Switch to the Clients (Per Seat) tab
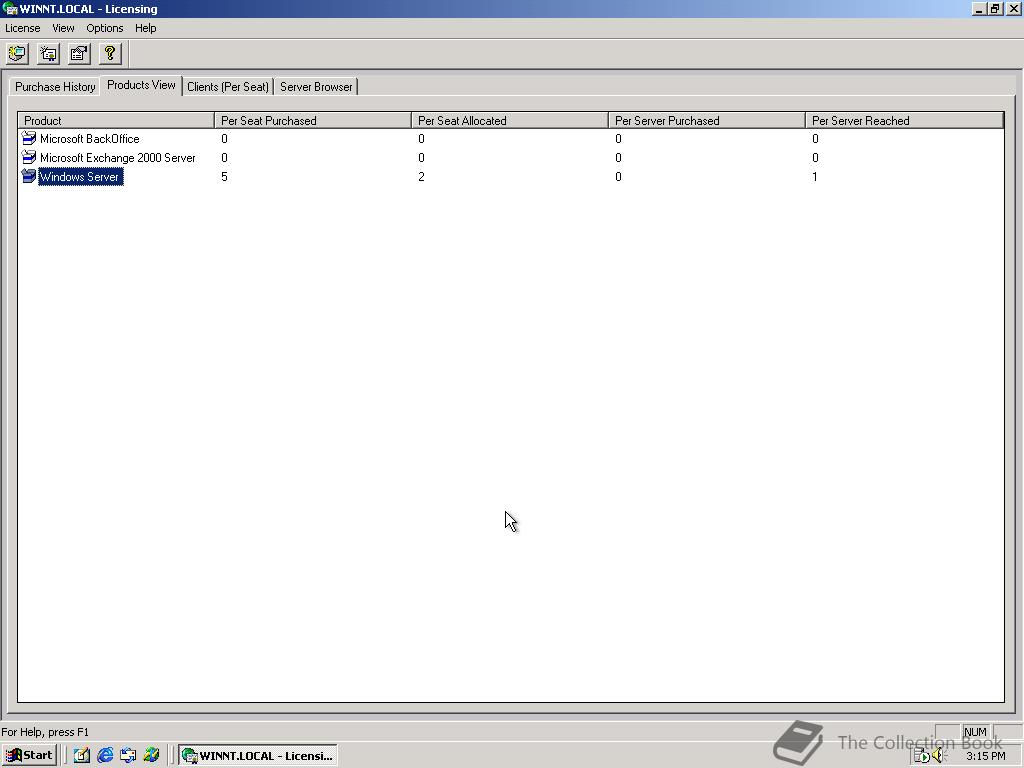Screen dimensions: 1024x768 click(228, 87)
